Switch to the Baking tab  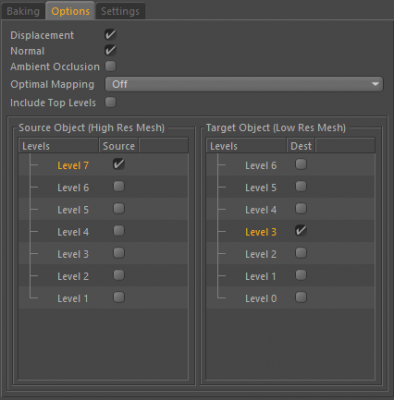point(23,11)
